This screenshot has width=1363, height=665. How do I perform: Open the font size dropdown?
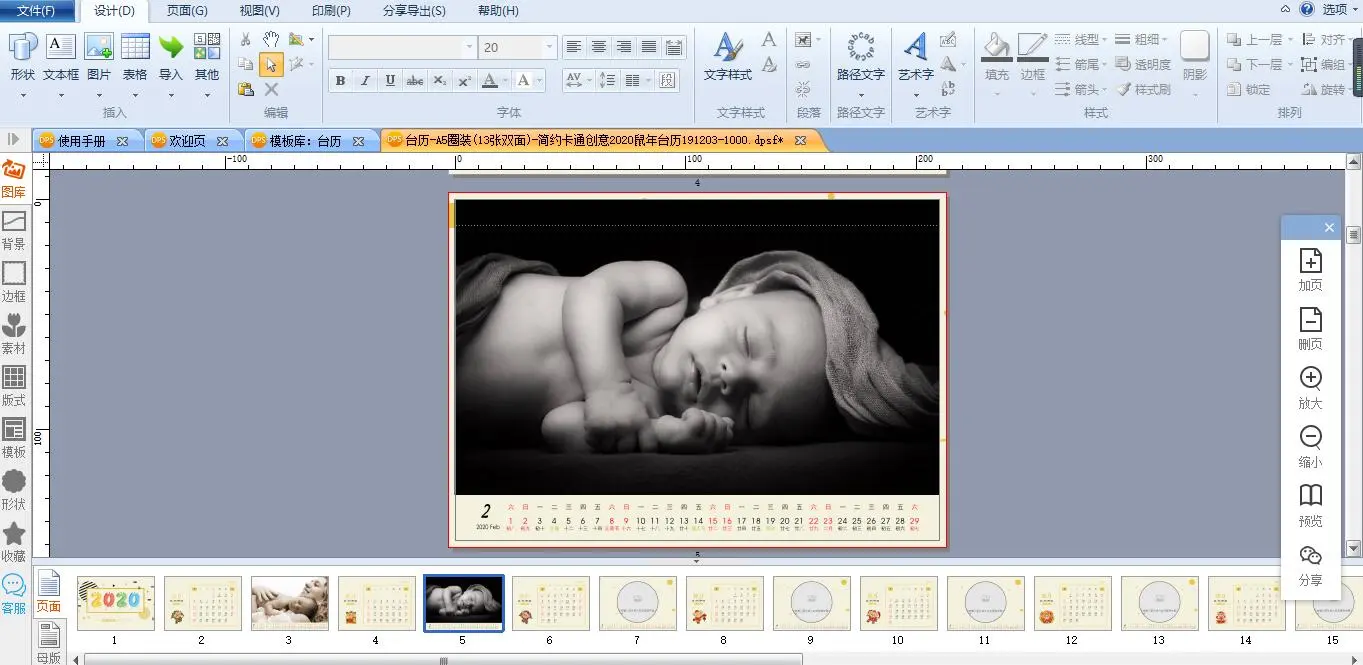pyautogui.click(x=549, y=47)
